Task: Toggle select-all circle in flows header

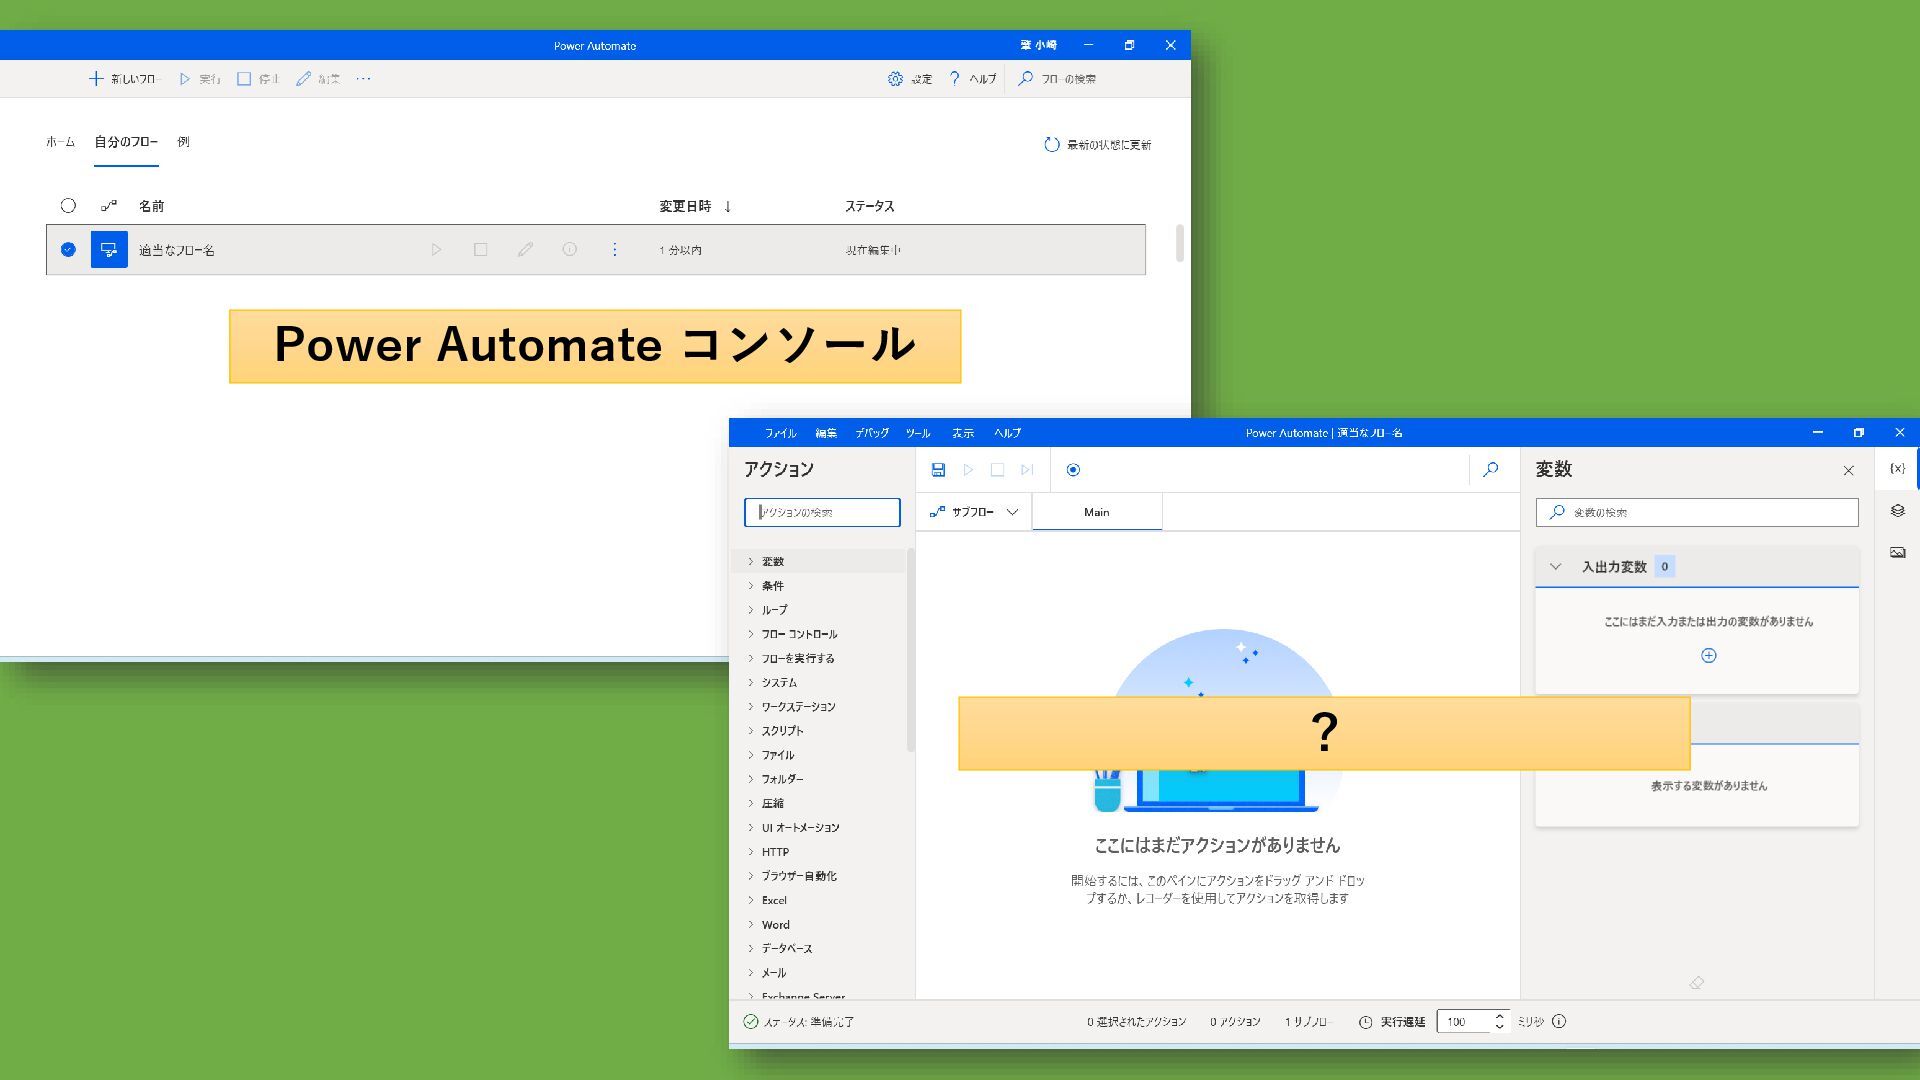Action: coord(68,206)
